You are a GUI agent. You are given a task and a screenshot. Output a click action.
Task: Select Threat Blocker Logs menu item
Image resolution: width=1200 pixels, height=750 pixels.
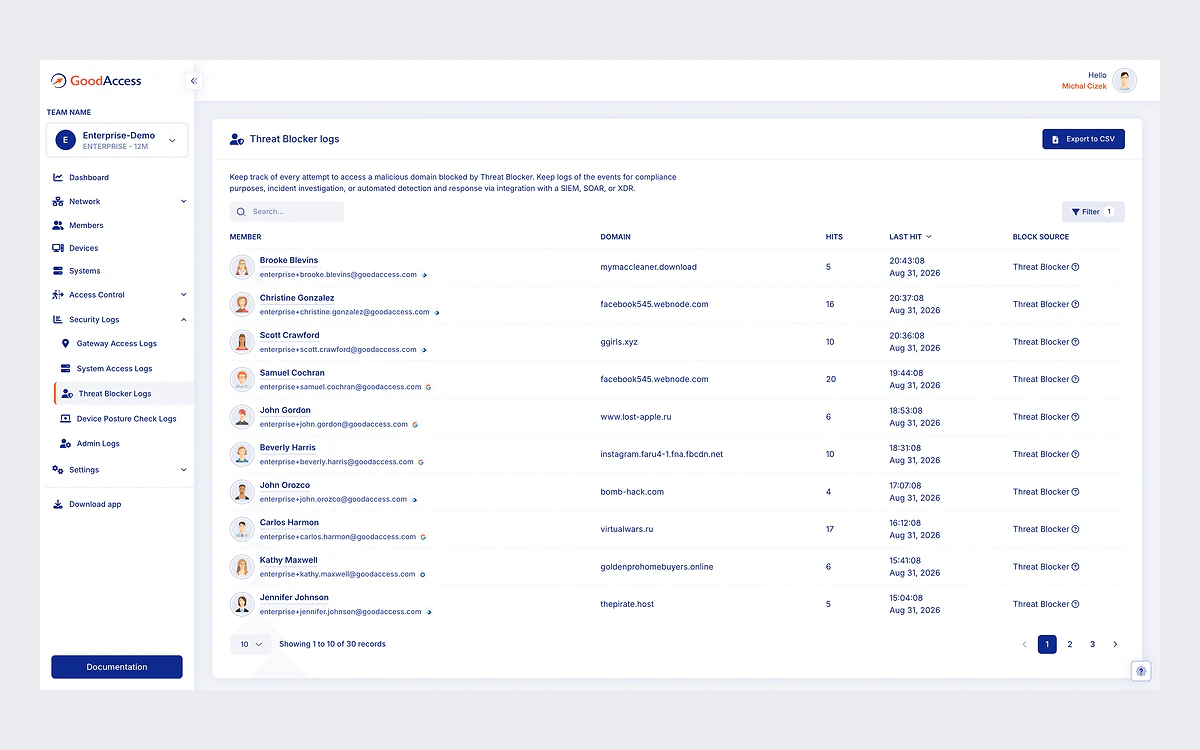(x=124, y=394)
